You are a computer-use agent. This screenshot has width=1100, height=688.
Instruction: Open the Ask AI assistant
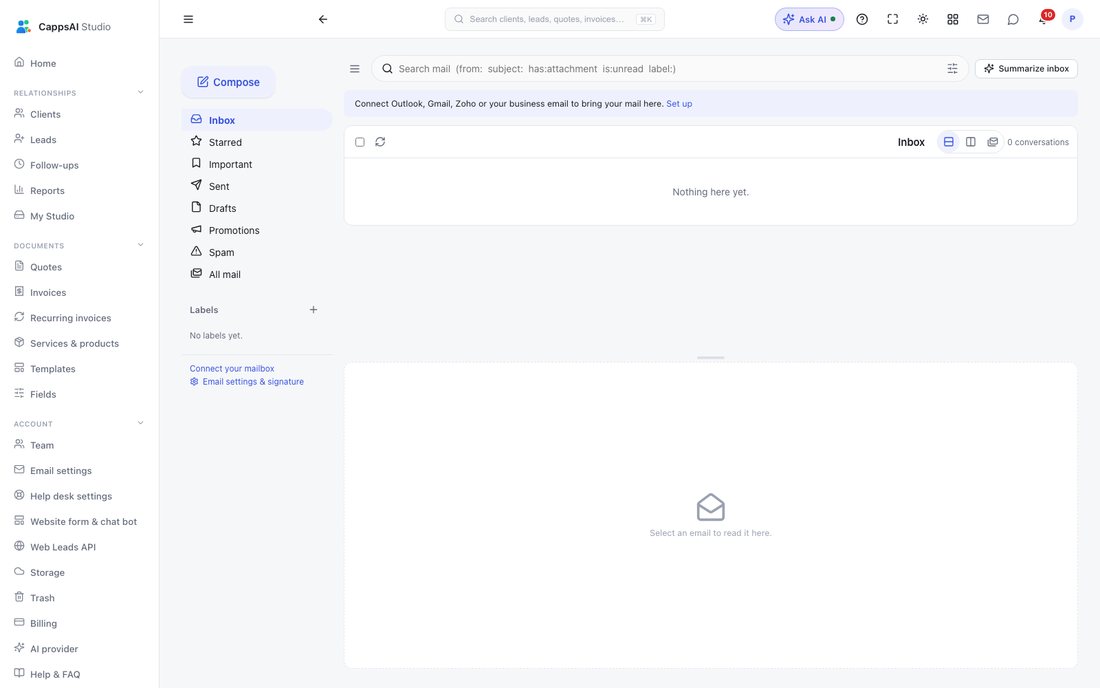(809, 20)
